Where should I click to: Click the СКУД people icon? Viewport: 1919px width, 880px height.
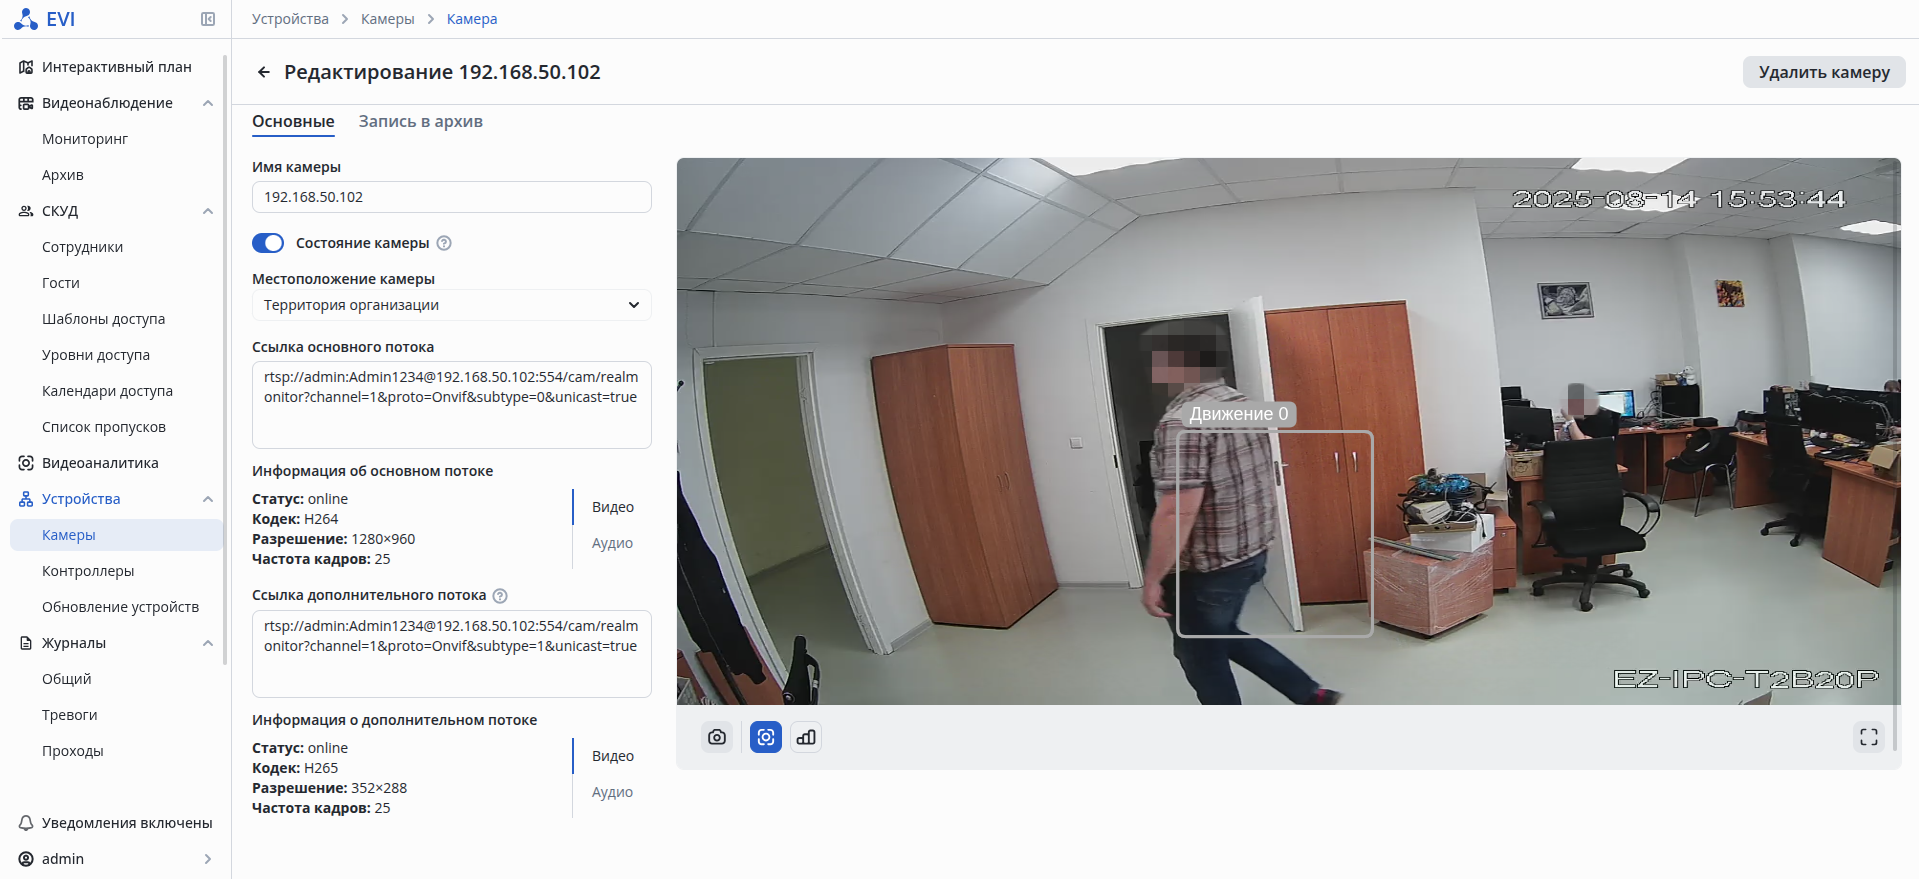click(x=26, y=211)
